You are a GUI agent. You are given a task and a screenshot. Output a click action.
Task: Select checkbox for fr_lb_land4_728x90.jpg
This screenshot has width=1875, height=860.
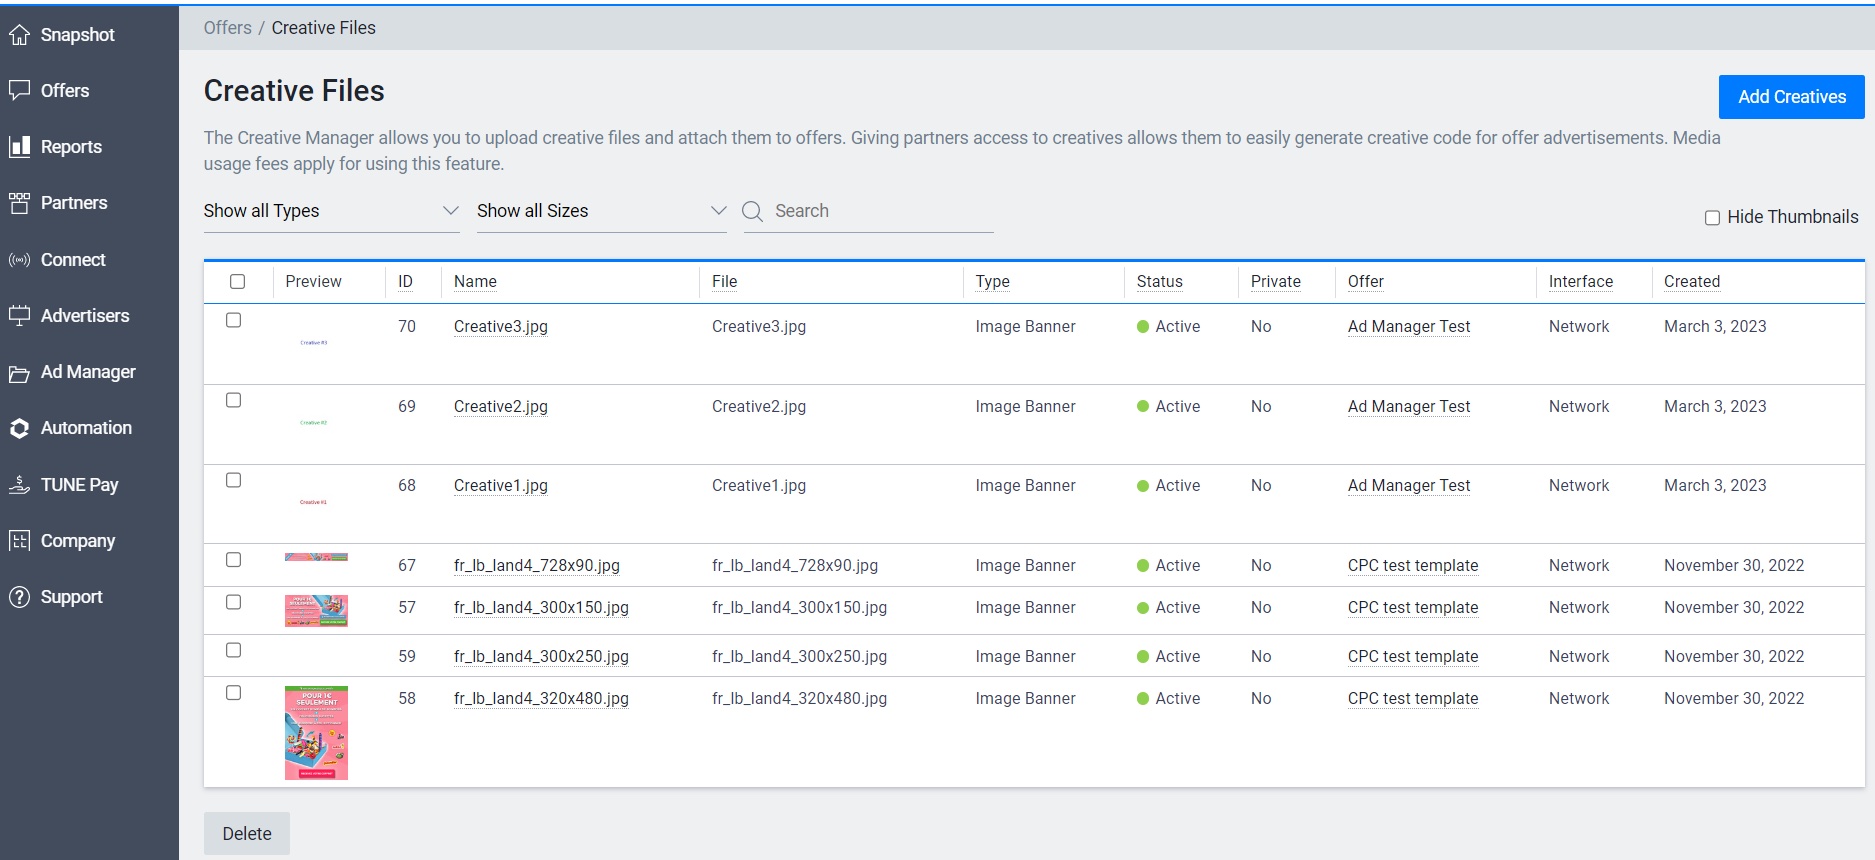pos(233,560)
